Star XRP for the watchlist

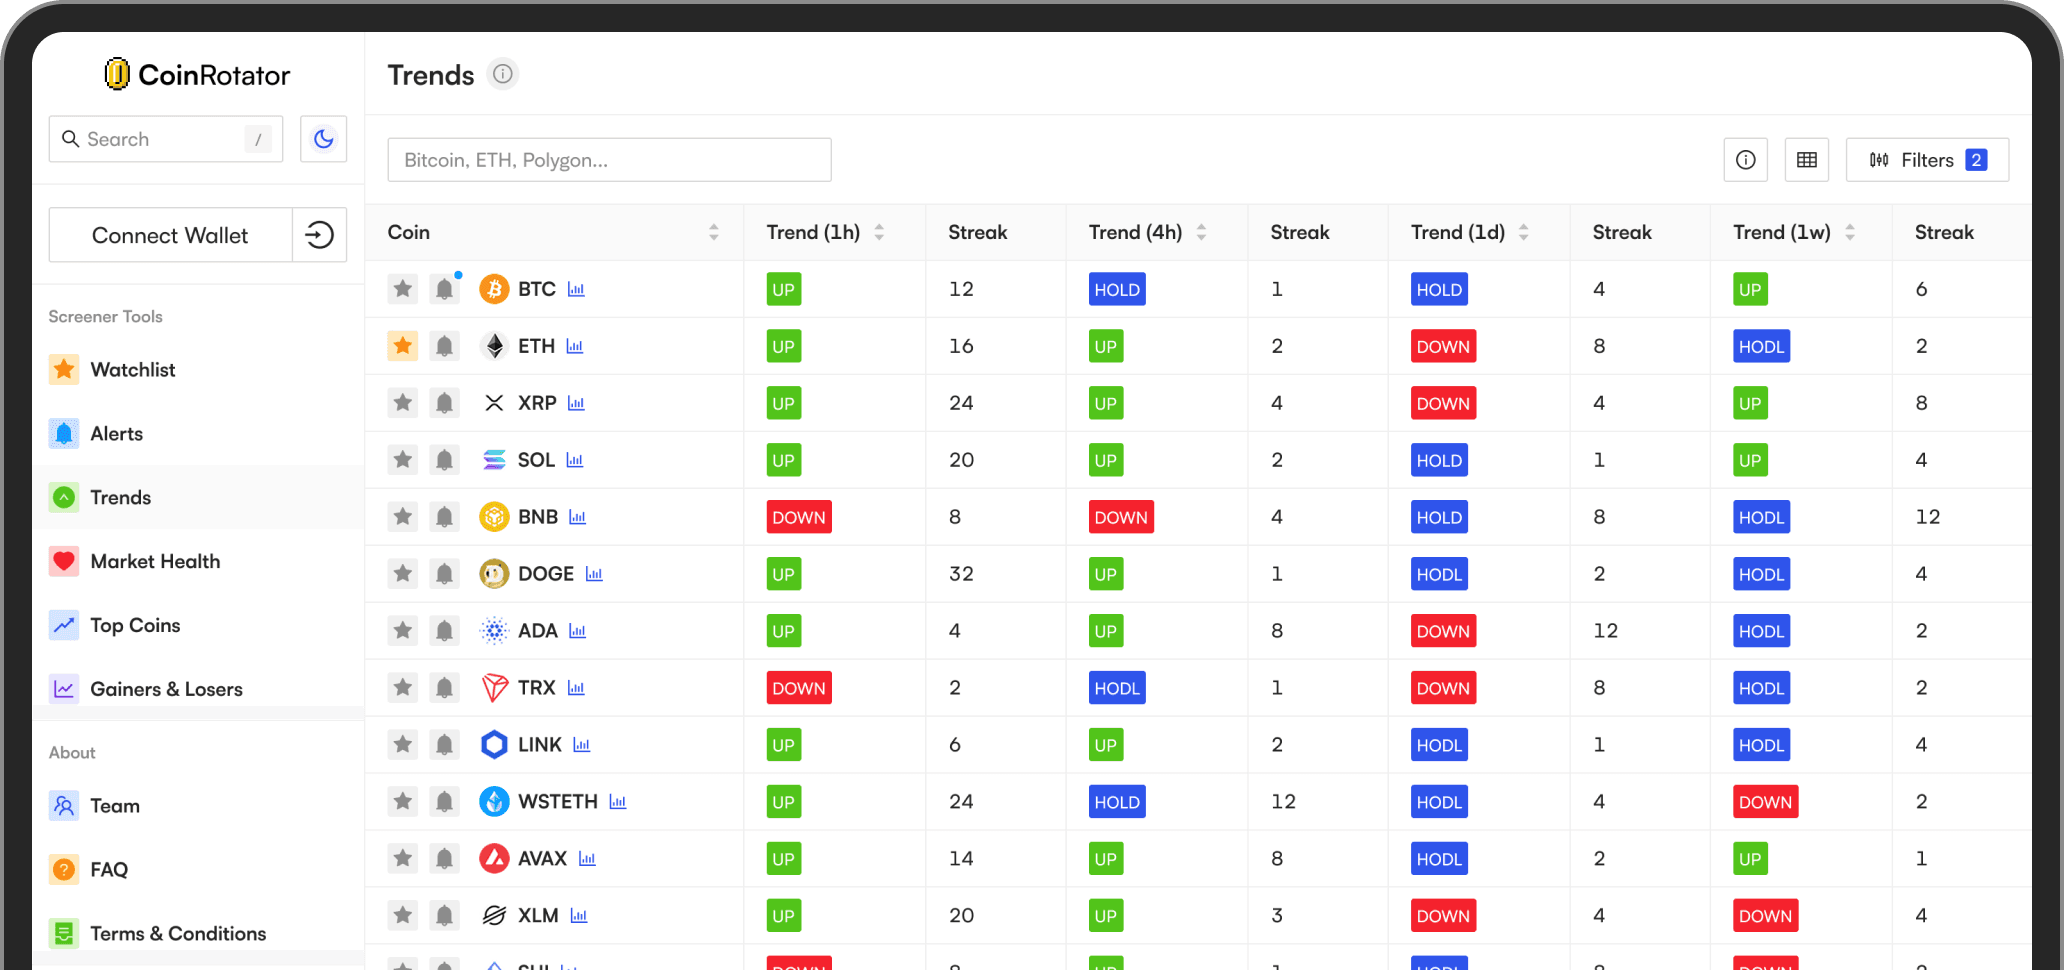pos(403,403)
